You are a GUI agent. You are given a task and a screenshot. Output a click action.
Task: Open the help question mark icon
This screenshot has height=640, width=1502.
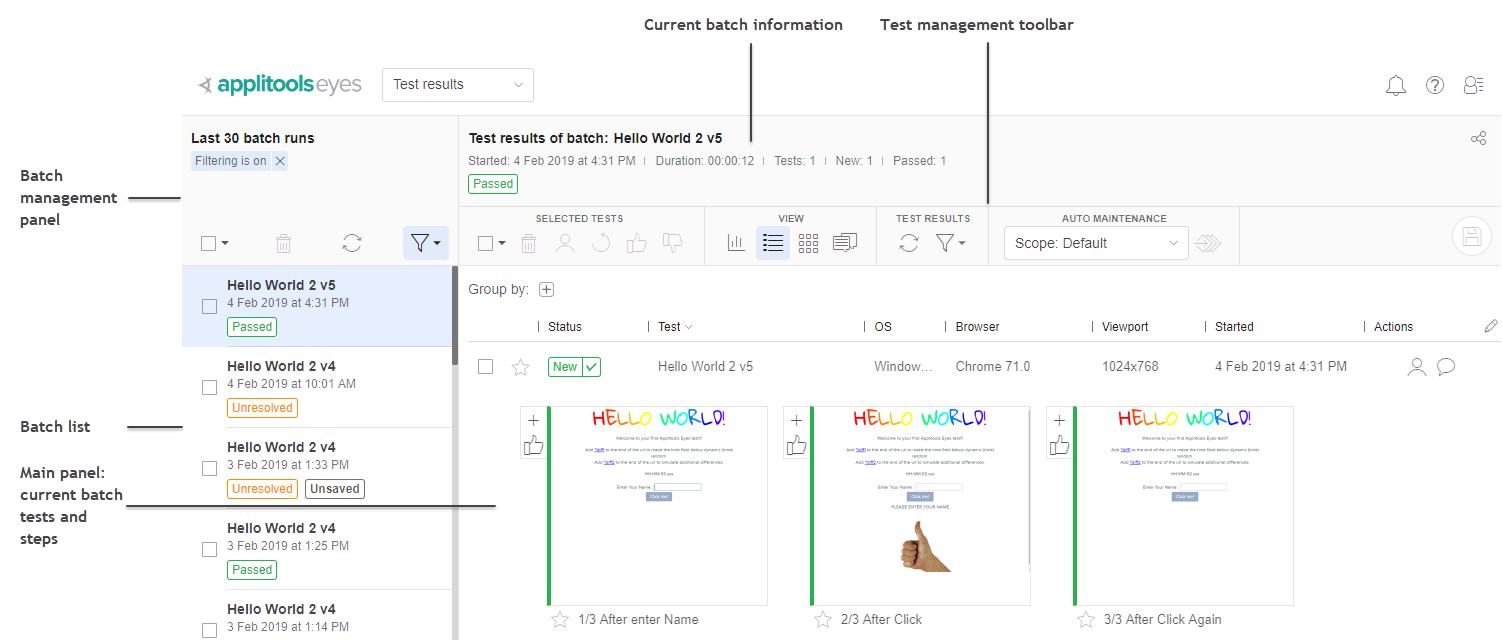point(1434,85)
